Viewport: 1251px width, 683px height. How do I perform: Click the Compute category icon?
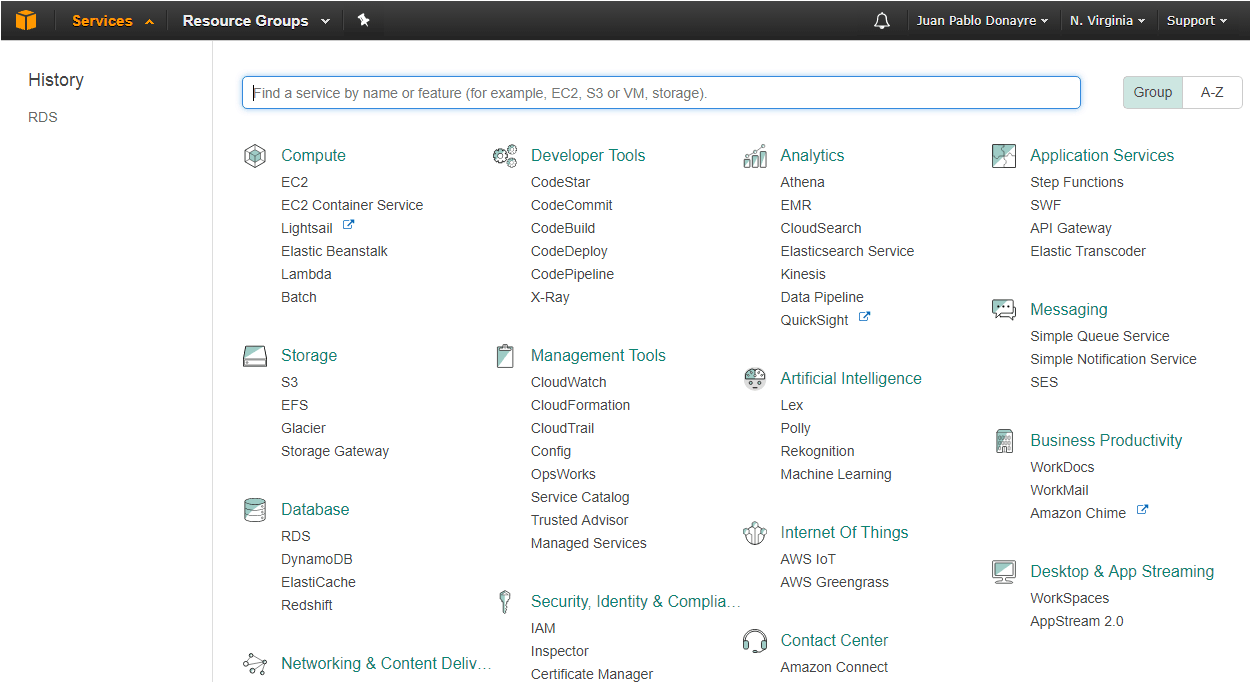point(255,156)
